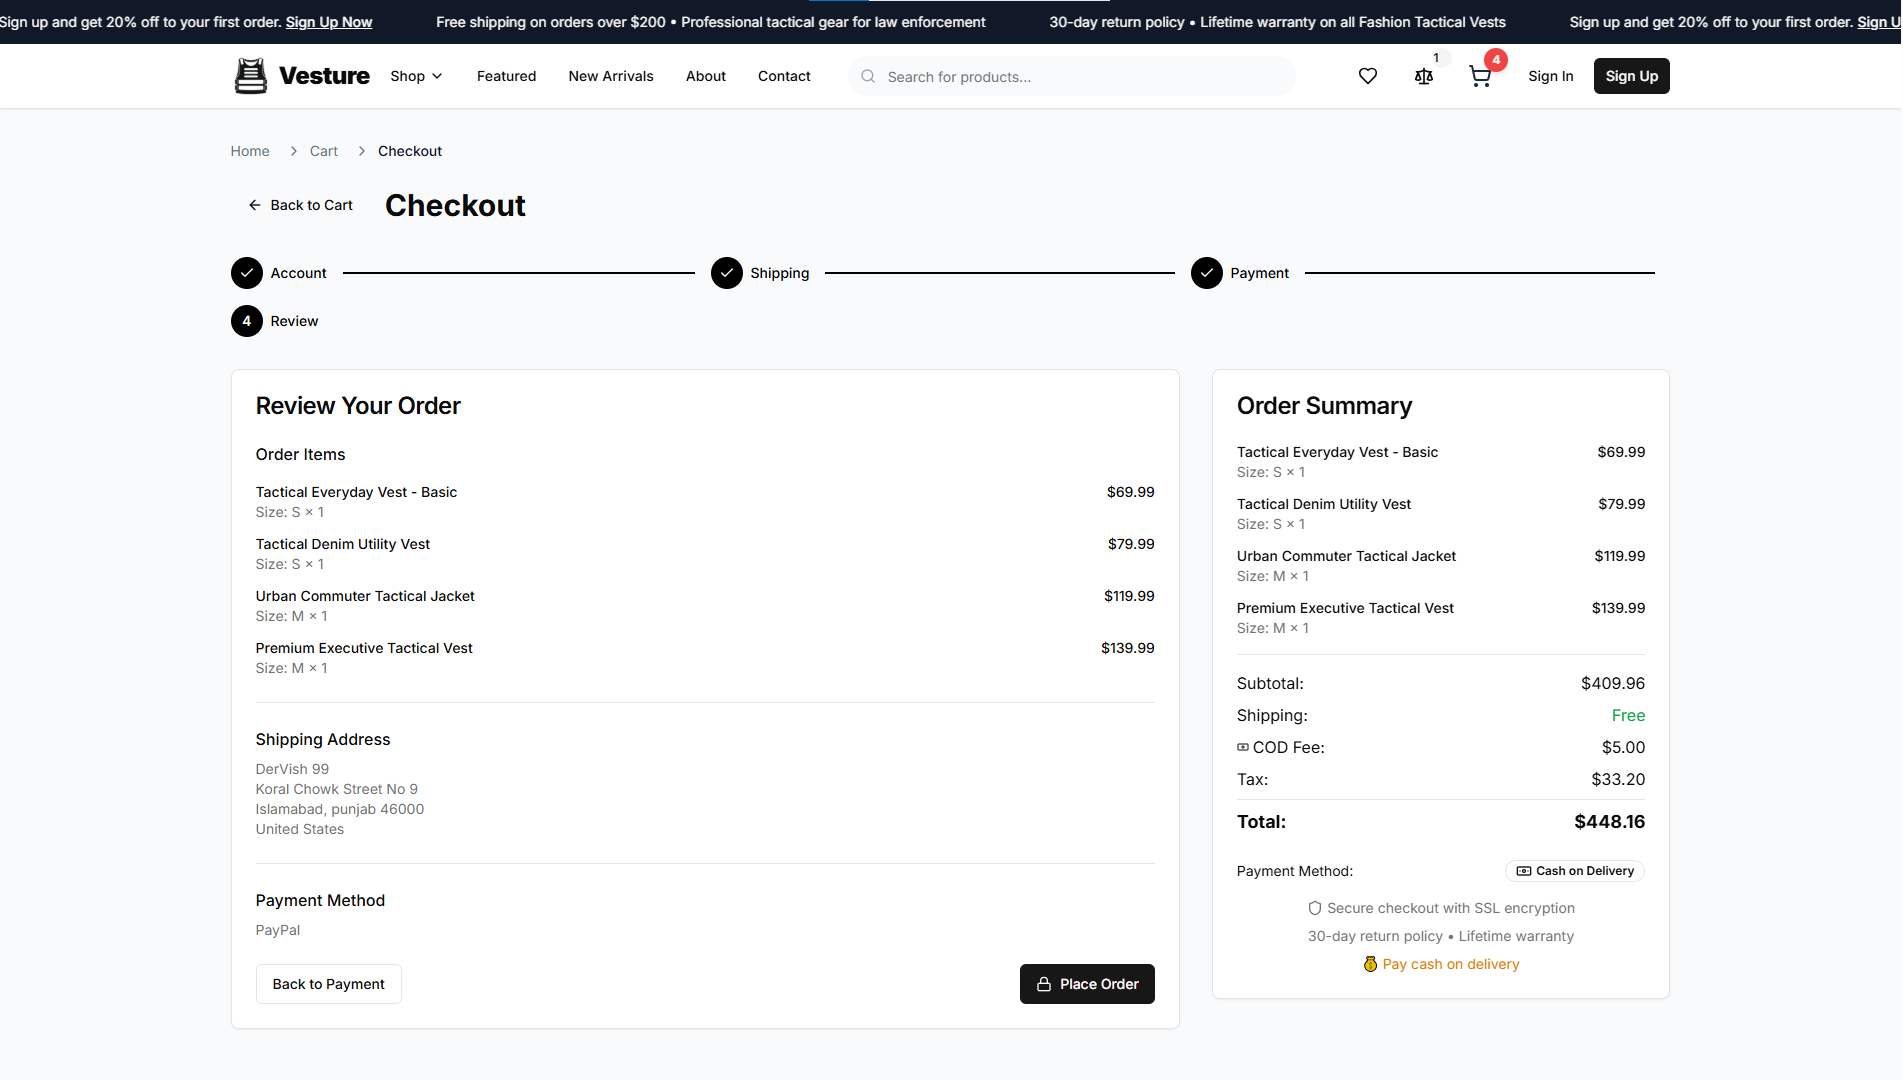Open the wishlist via the heart icon
Viewport: 1903px width, 1080px height.
coord(1367,75)
